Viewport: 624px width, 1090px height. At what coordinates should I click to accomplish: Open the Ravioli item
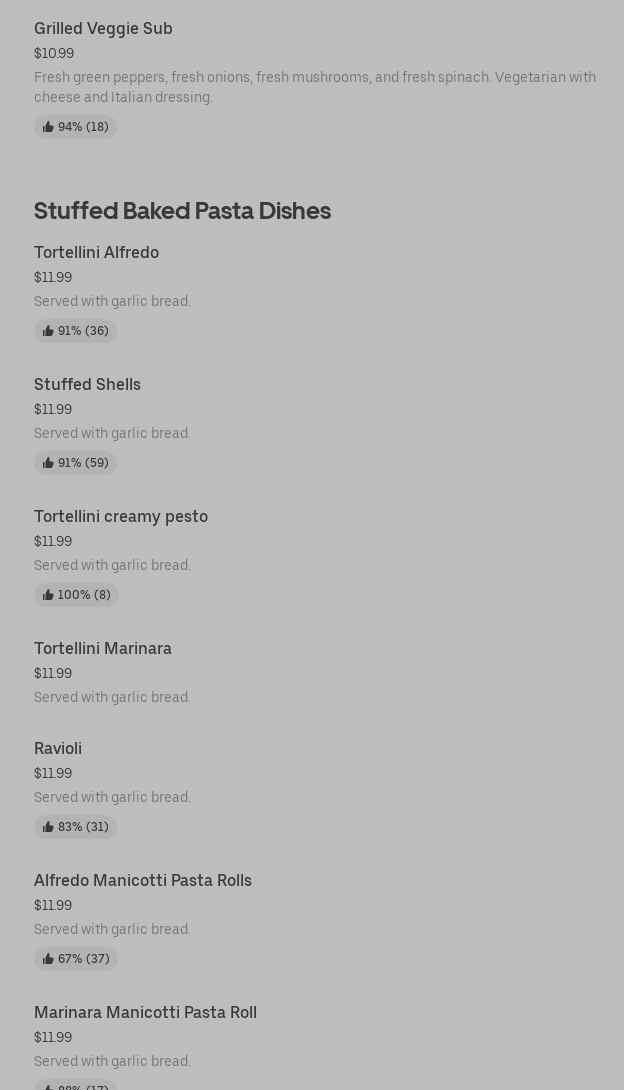click(x=58, y=749)
